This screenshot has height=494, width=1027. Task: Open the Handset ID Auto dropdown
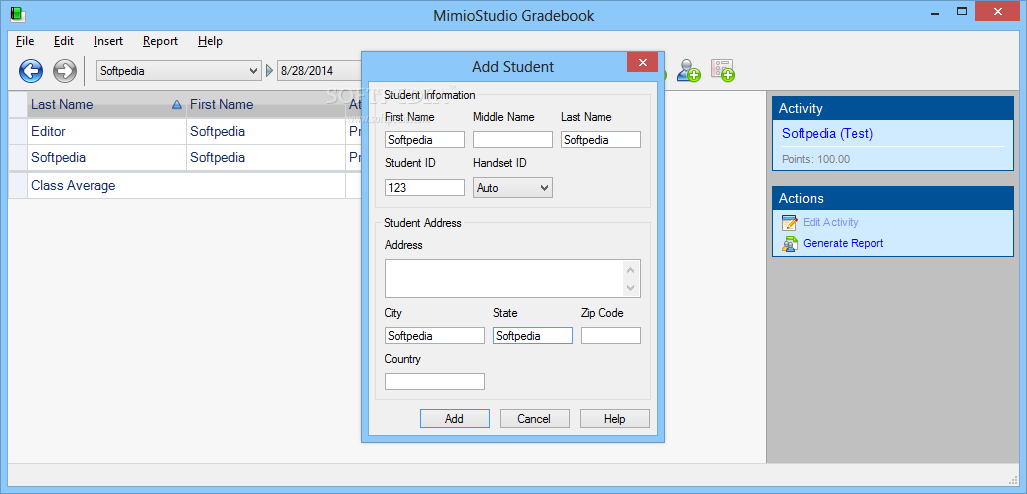(x=544, y=188)
